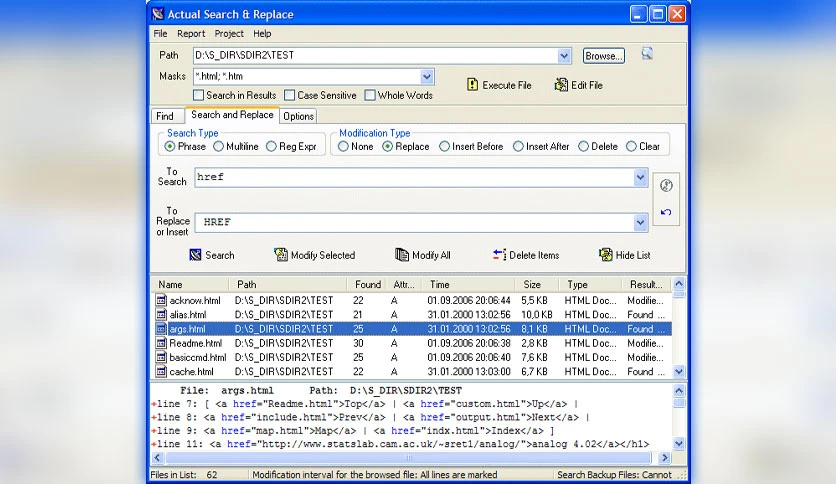Switch to the Options tab
The height and width of the screenshot is (484, 836).
(x=298, y=116)
